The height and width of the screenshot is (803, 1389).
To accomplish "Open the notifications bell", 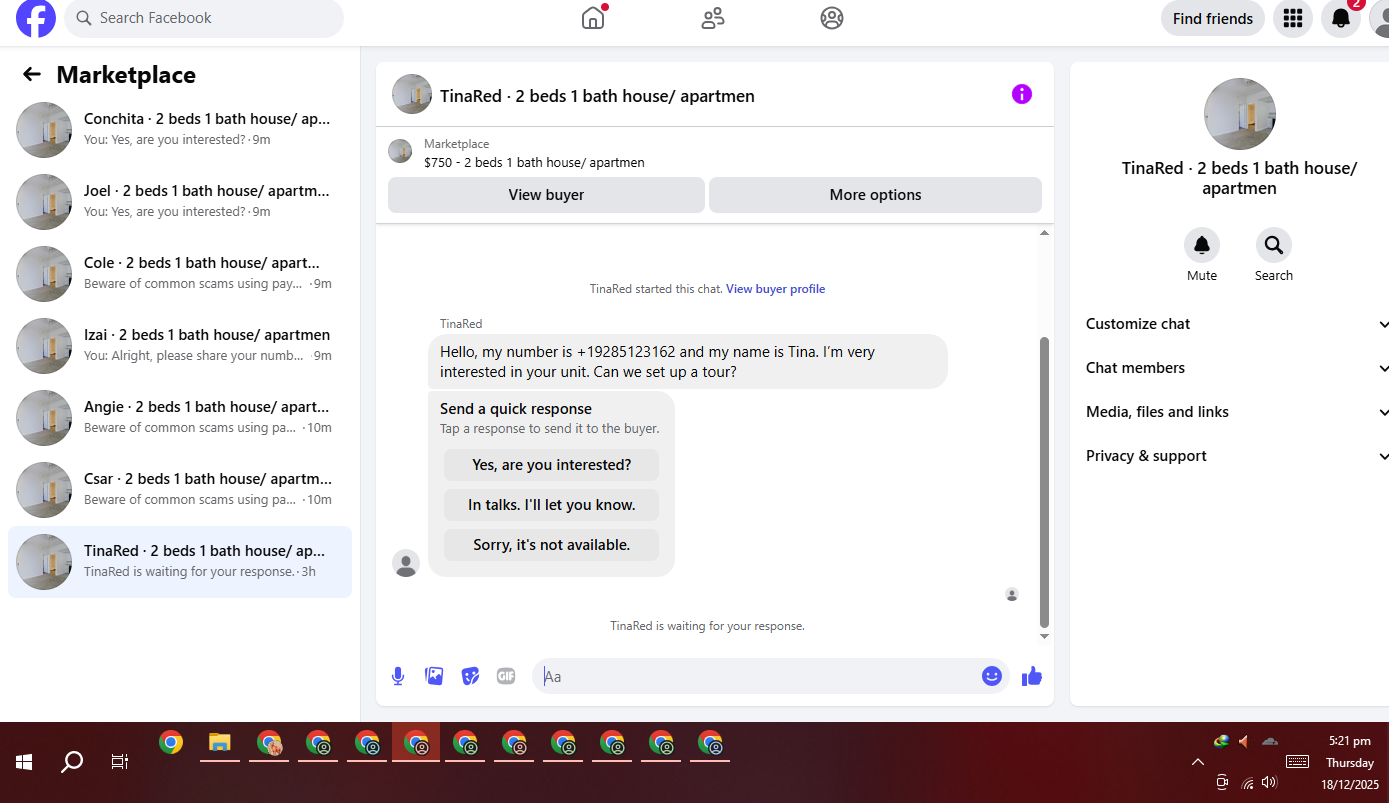I will coord(1341,18).
